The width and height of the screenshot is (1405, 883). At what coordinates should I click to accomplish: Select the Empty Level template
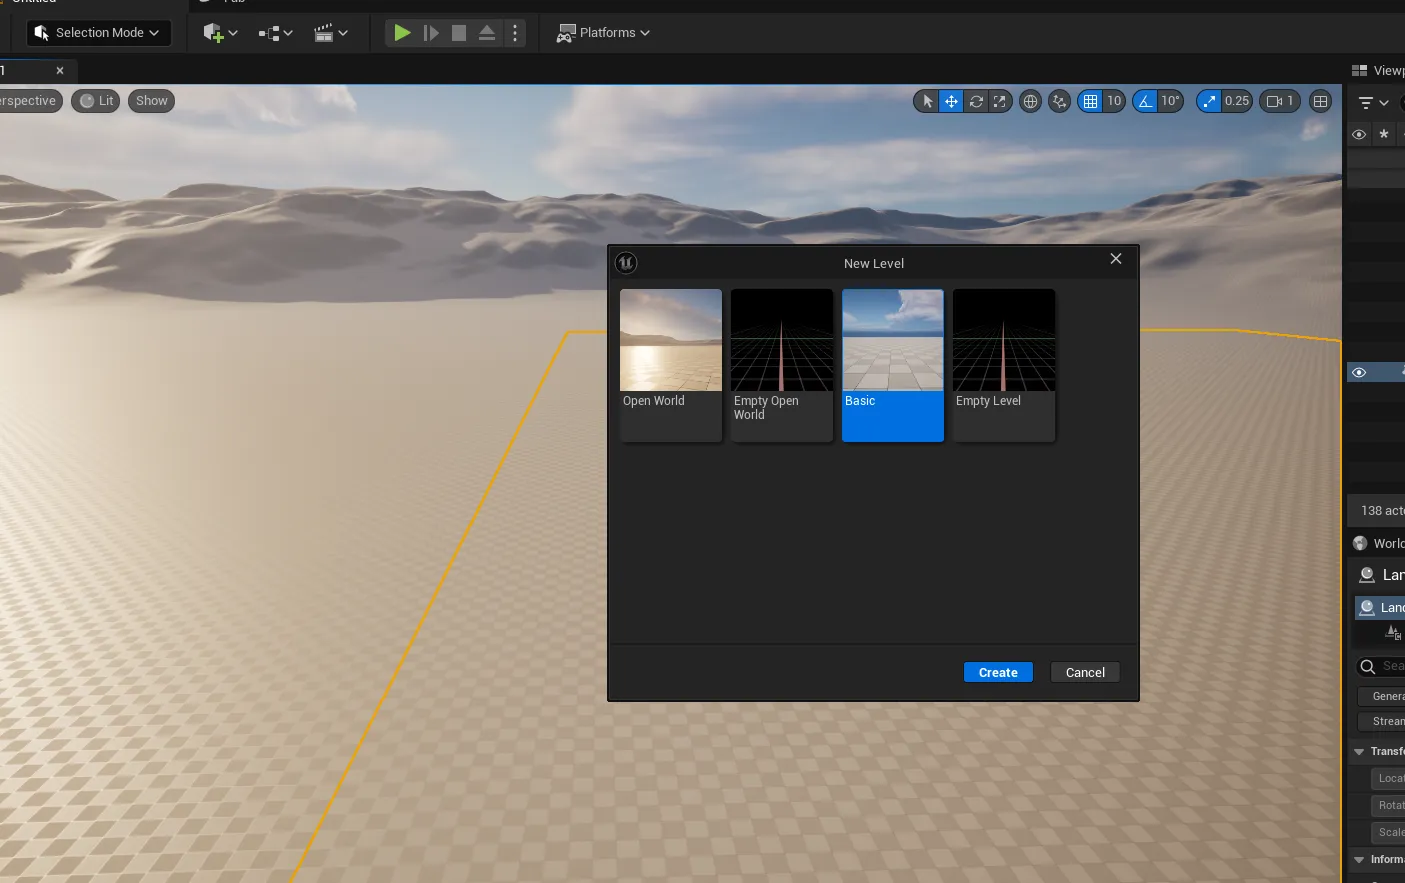click(1004, 365)
